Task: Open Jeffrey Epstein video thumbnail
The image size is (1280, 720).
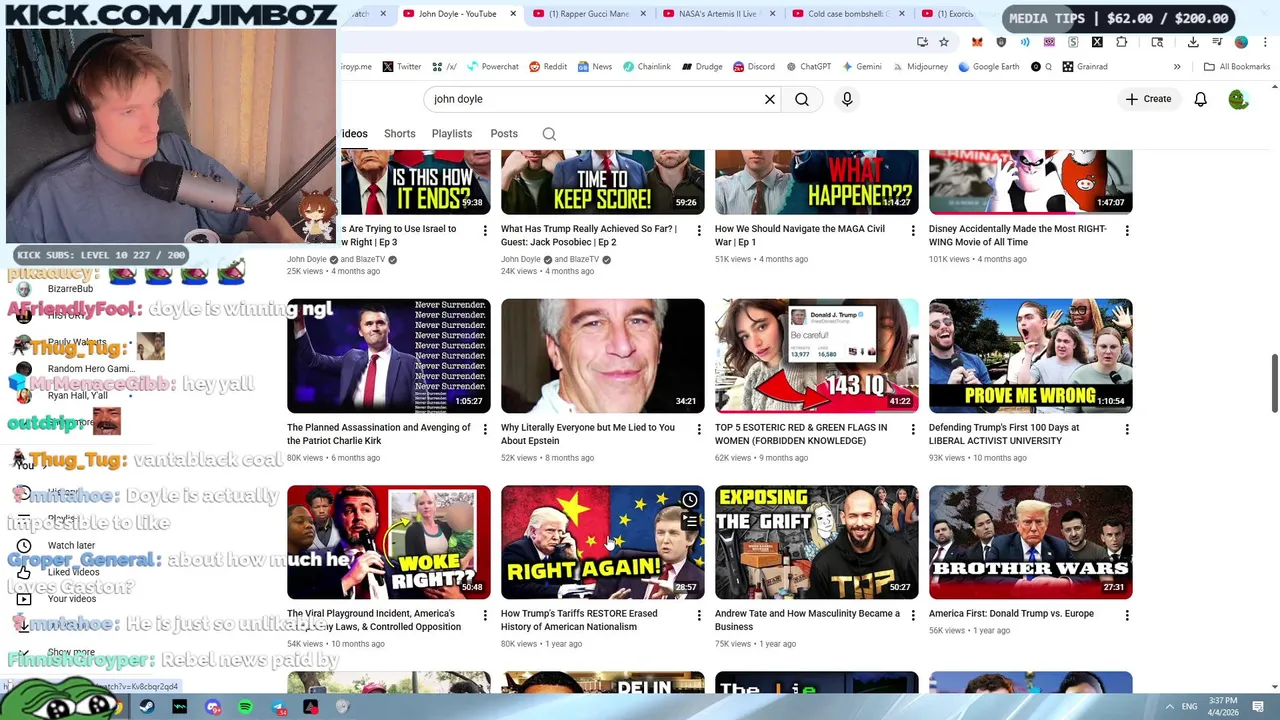Action: [603, 356]
